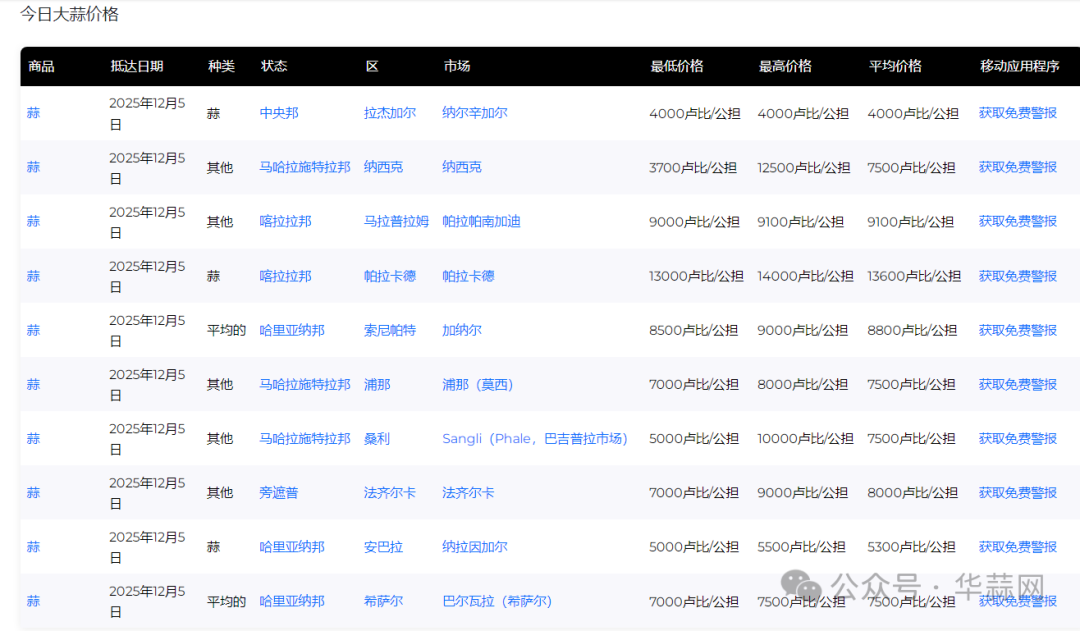
Task: Click the 移动应用程序 column header
Action: pos(1019,66)
